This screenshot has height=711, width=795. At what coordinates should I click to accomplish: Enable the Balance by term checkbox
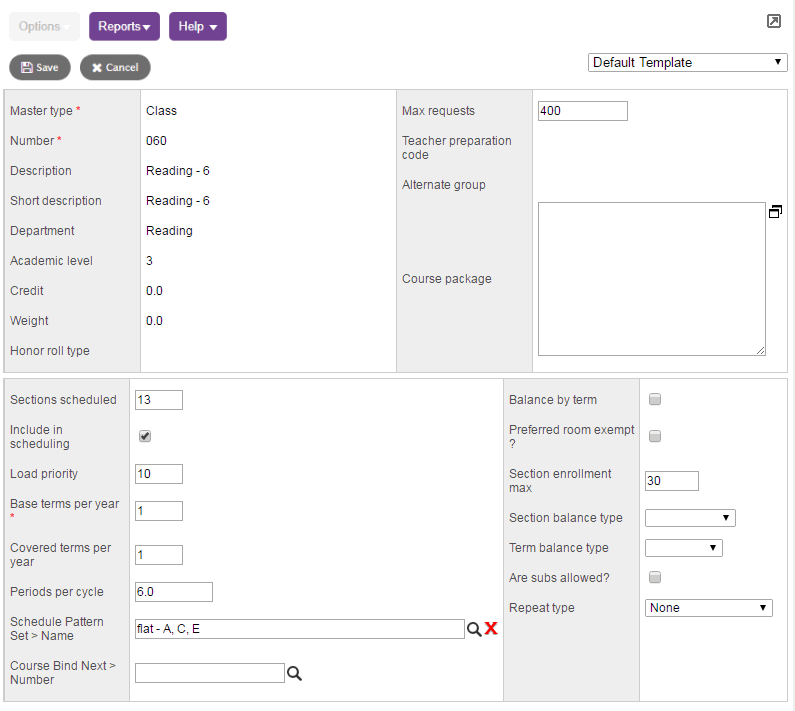click(655, 400)
